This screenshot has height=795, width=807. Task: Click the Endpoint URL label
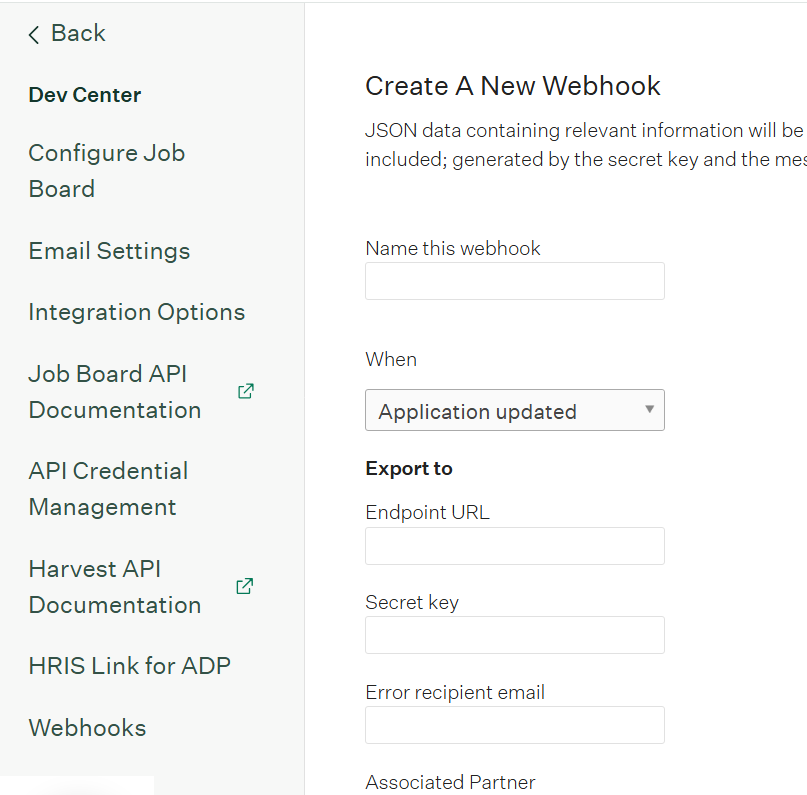click(x=427, y=513)
